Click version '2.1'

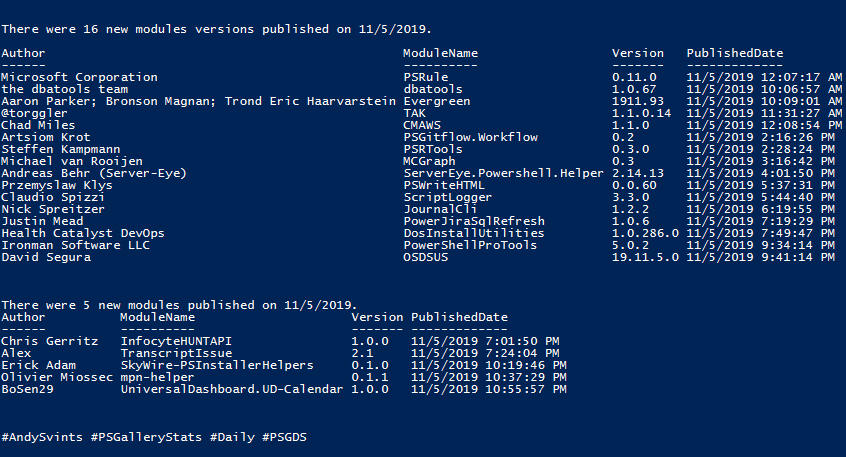coord(362,353)
